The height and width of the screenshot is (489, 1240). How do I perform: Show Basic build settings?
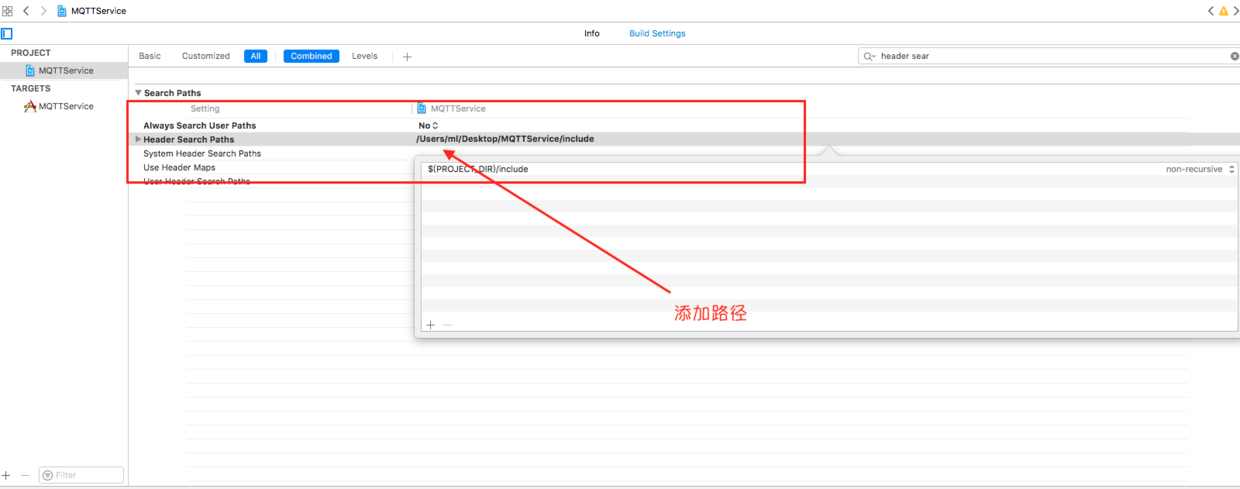coord(149,56)
